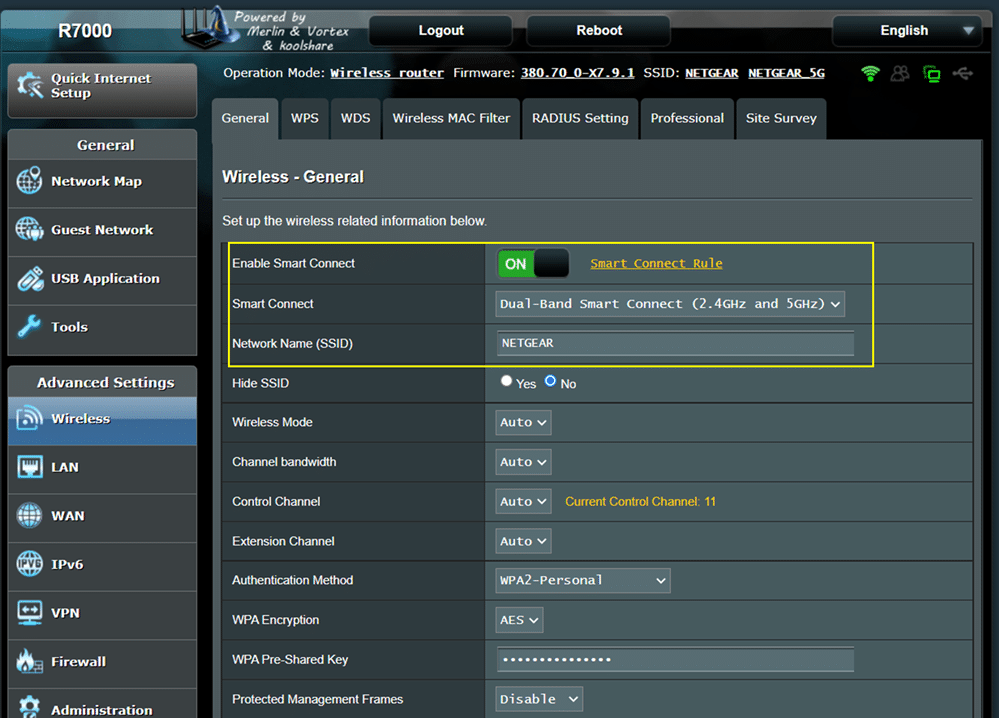Open the Tools wrench icon
Image resolution: width=999 pixels, height=718 pixels.
point(29,327)
